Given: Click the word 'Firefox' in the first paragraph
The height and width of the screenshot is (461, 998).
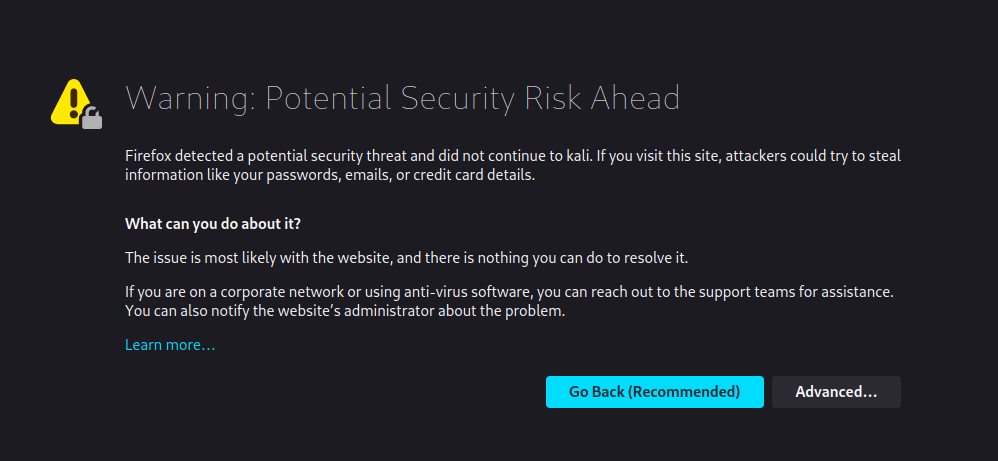Looking at the screenshot, I should (148, 156).
